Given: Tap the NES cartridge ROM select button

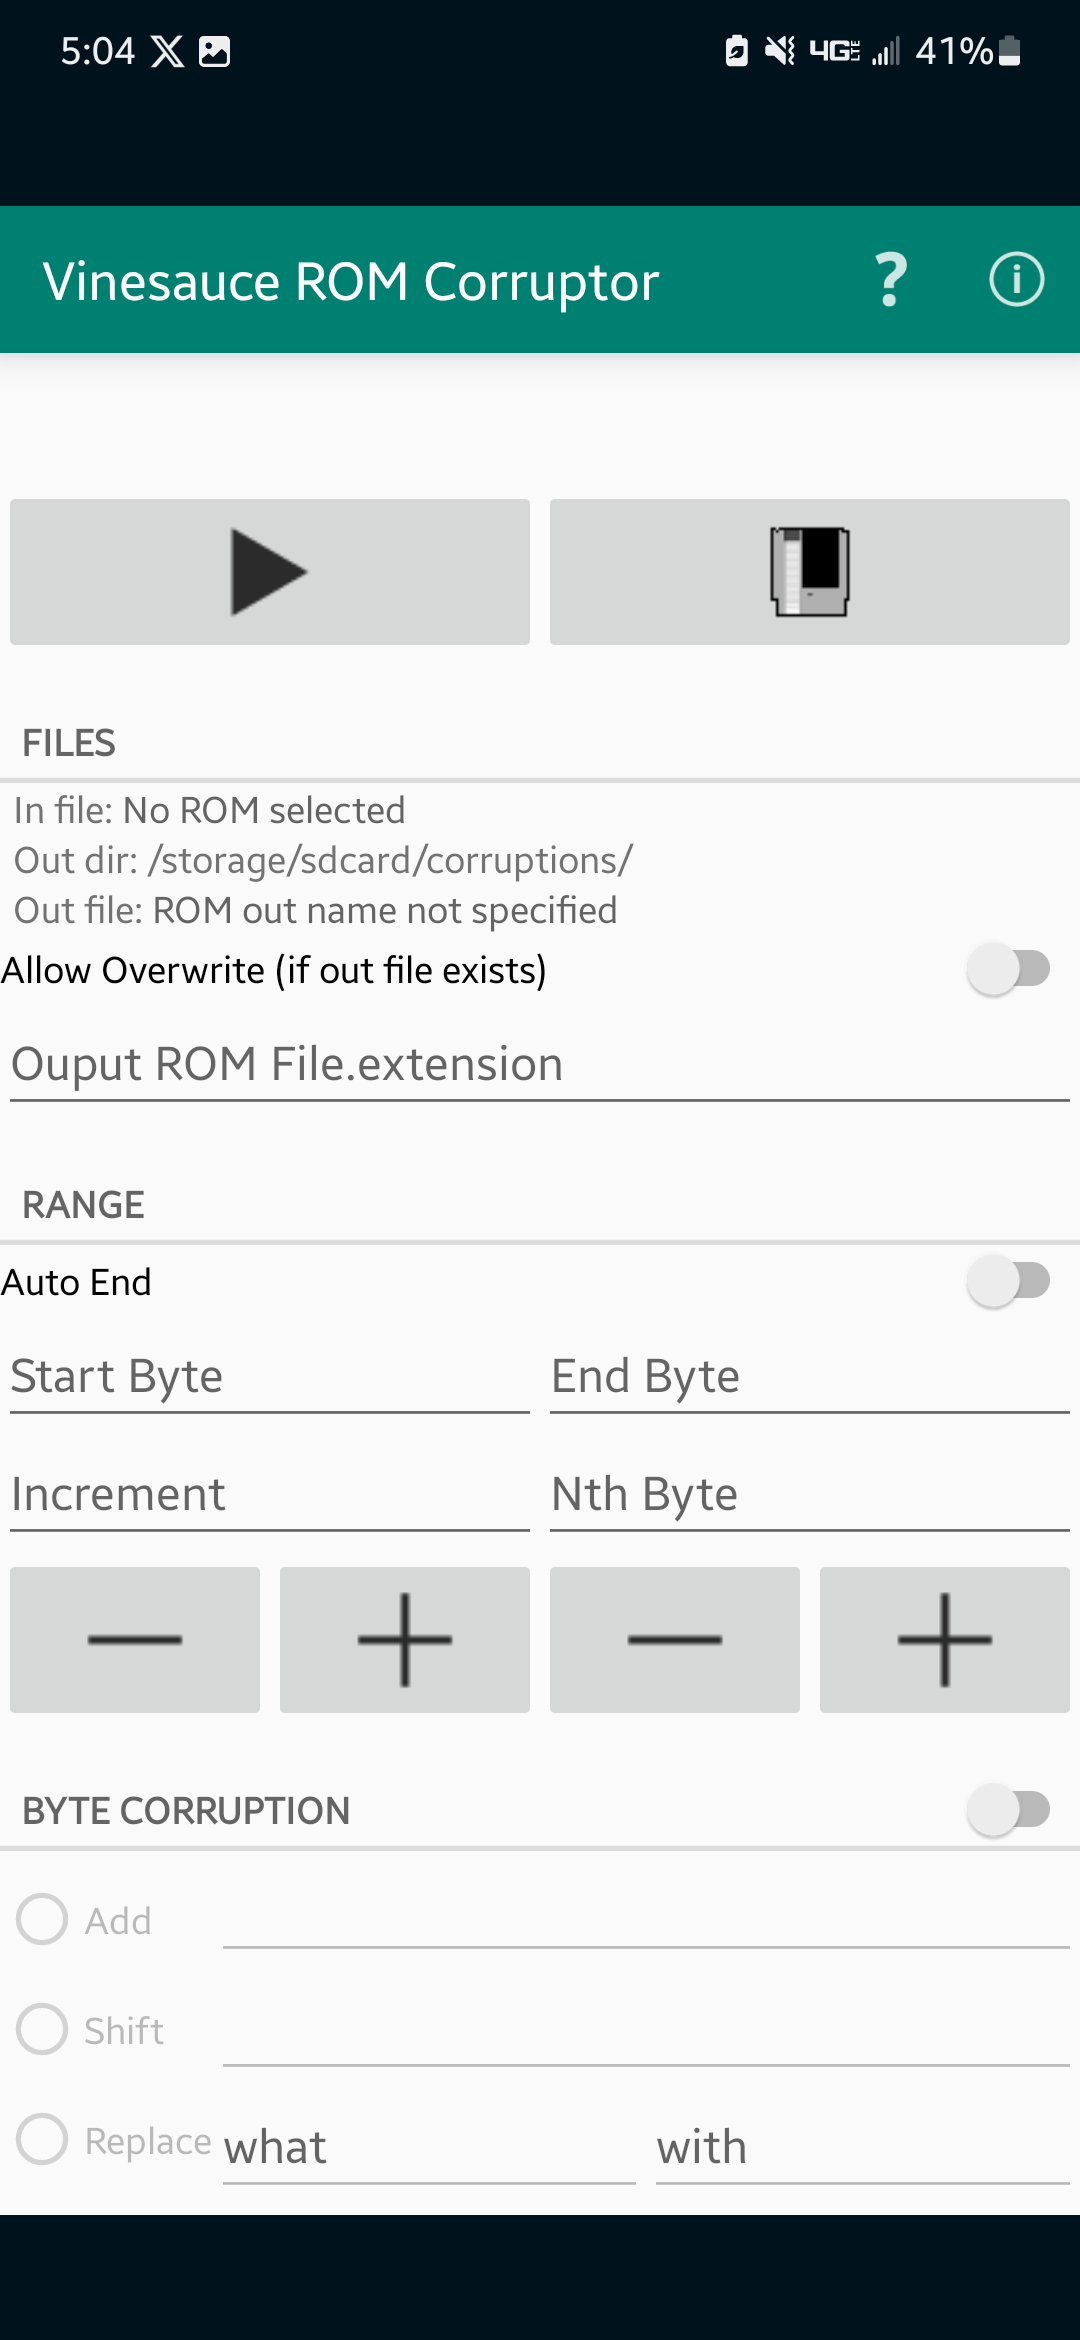Looking at the screenshot, I should pyautogui.click(x=810, y=572).
